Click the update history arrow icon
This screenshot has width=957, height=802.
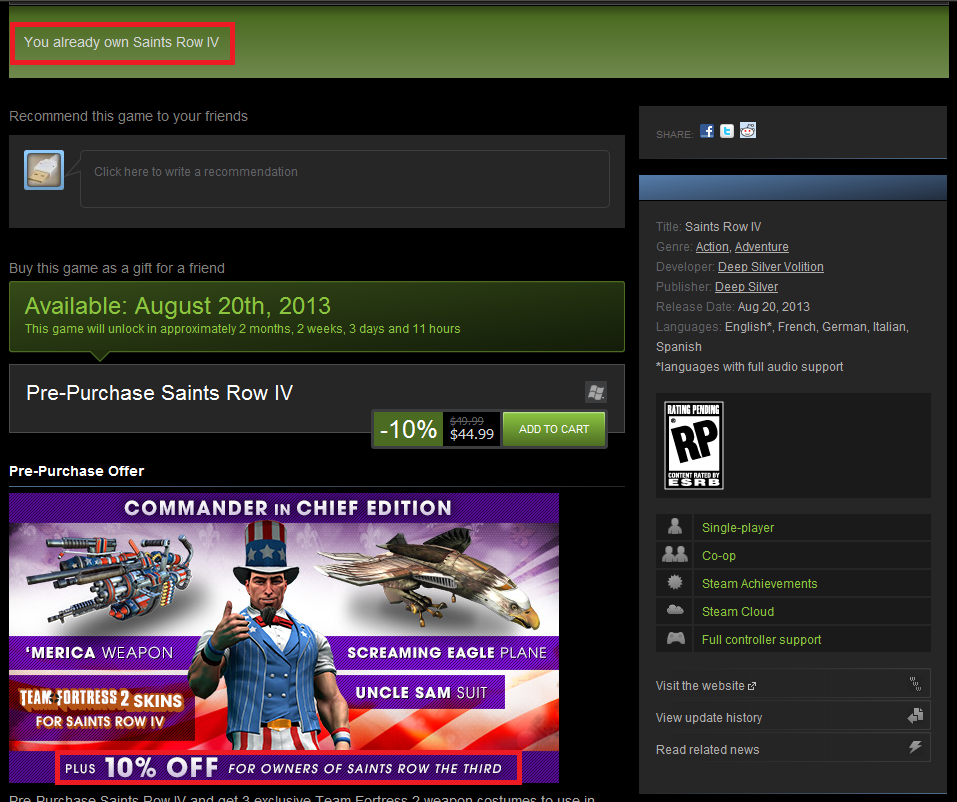(915, 716)
